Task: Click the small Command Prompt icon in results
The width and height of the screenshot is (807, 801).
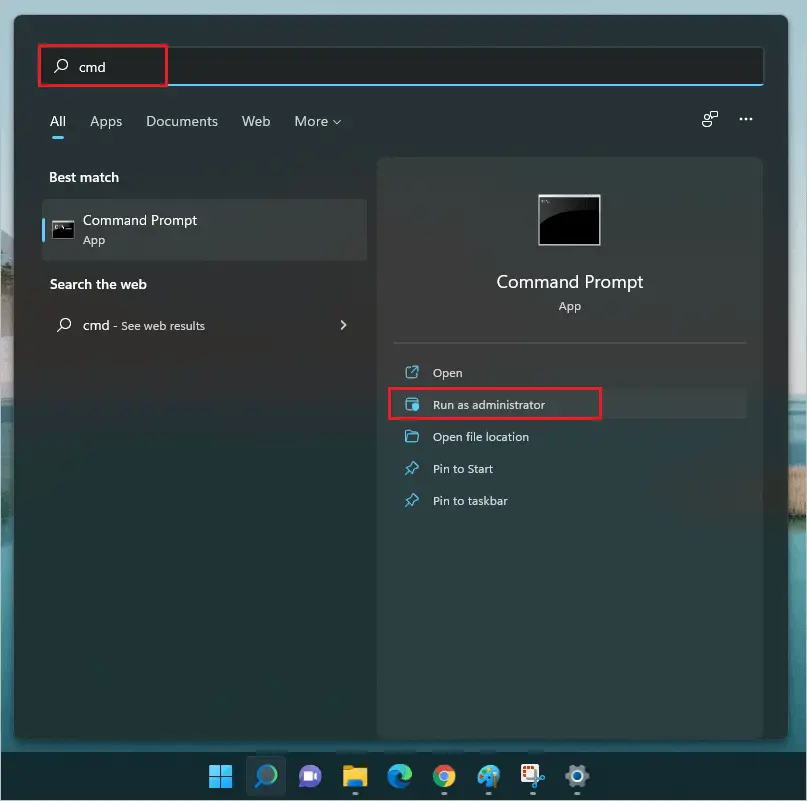Action: coord(63,230)
